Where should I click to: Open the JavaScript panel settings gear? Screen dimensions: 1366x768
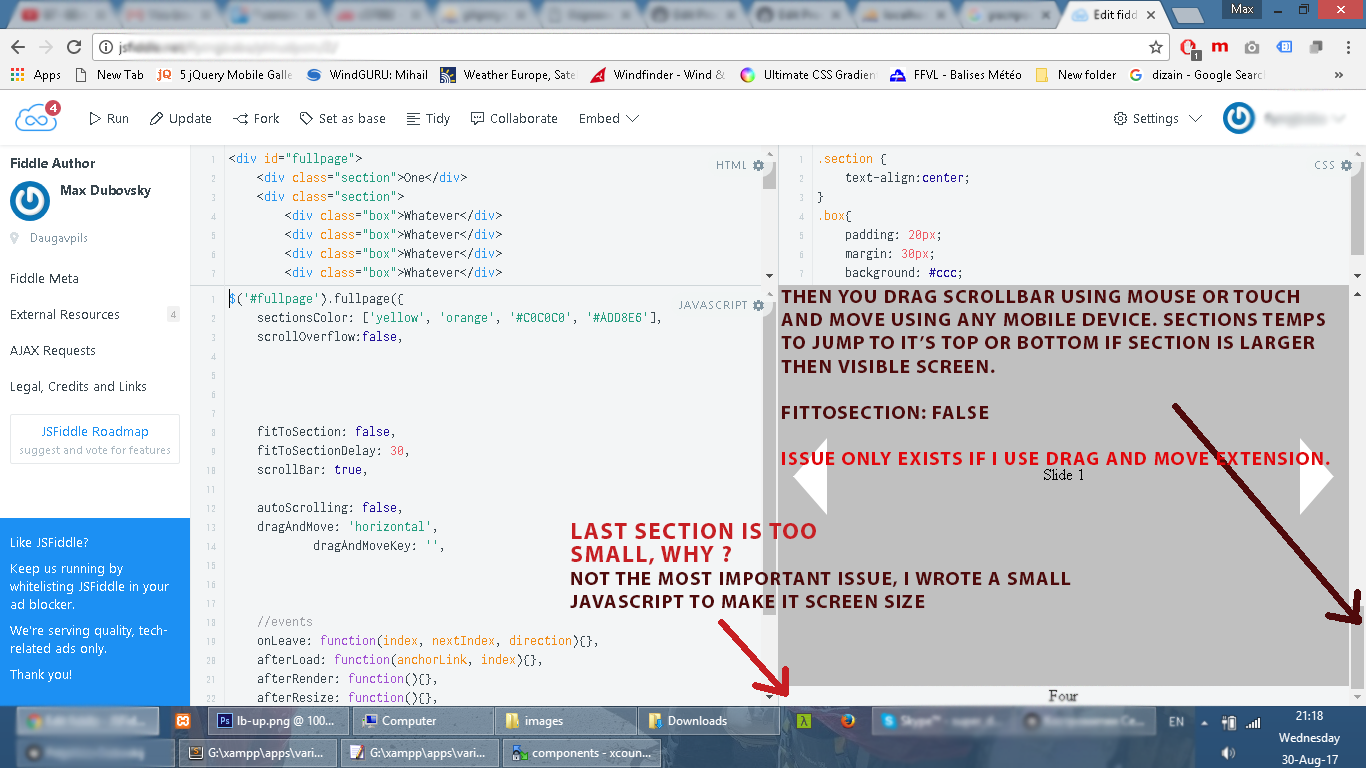pyautogui.click(x=757, y=304)
